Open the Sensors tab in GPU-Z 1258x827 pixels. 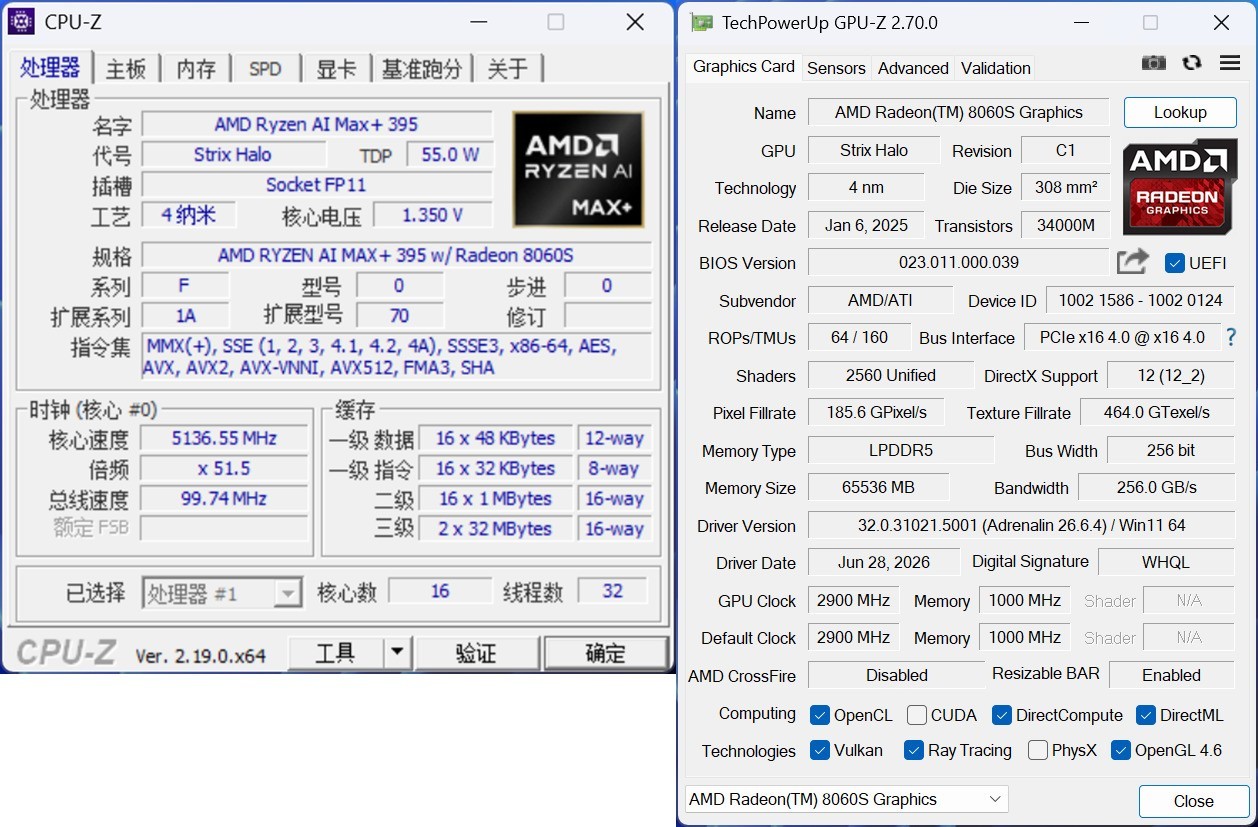pyautogui.click(x=836, y=68)
